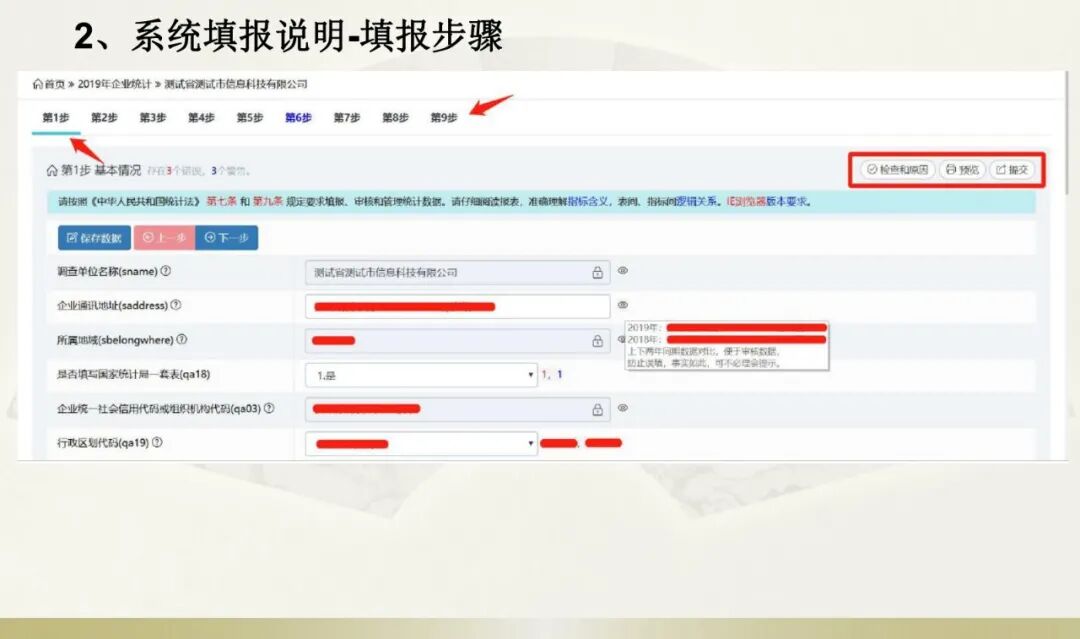Click the 检查和原因 button
Screen dimensions: 1080x639
[x=897, y=169]
